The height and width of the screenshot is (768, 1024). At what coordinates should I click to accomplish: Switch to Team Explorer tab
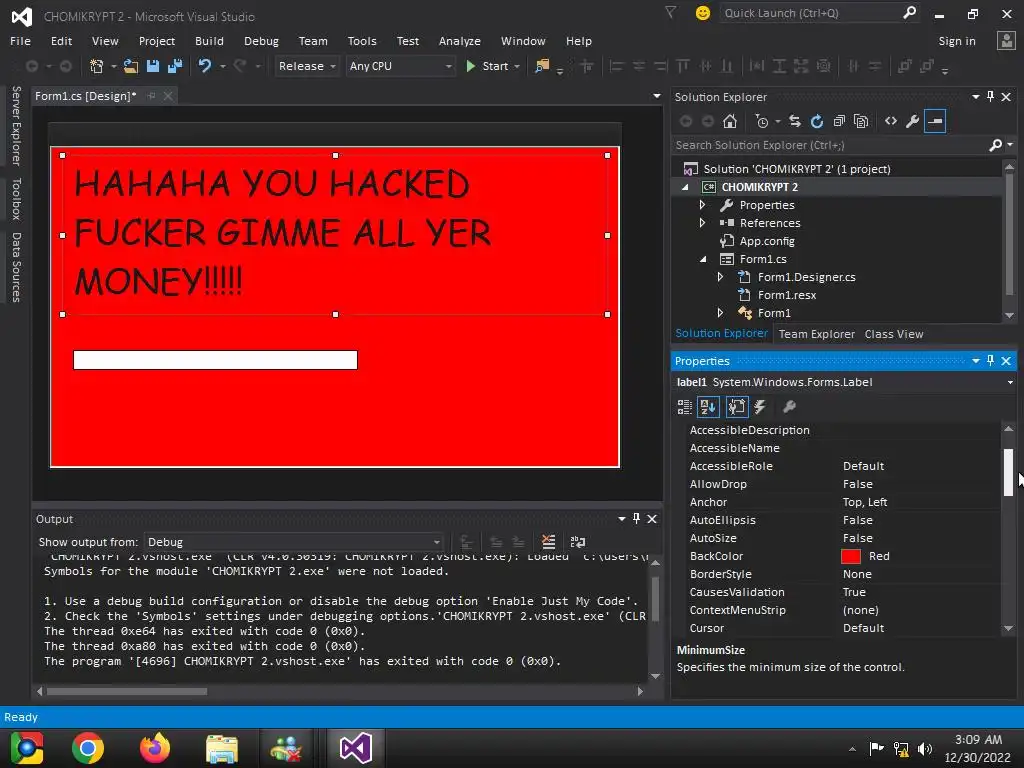(816, 334)
